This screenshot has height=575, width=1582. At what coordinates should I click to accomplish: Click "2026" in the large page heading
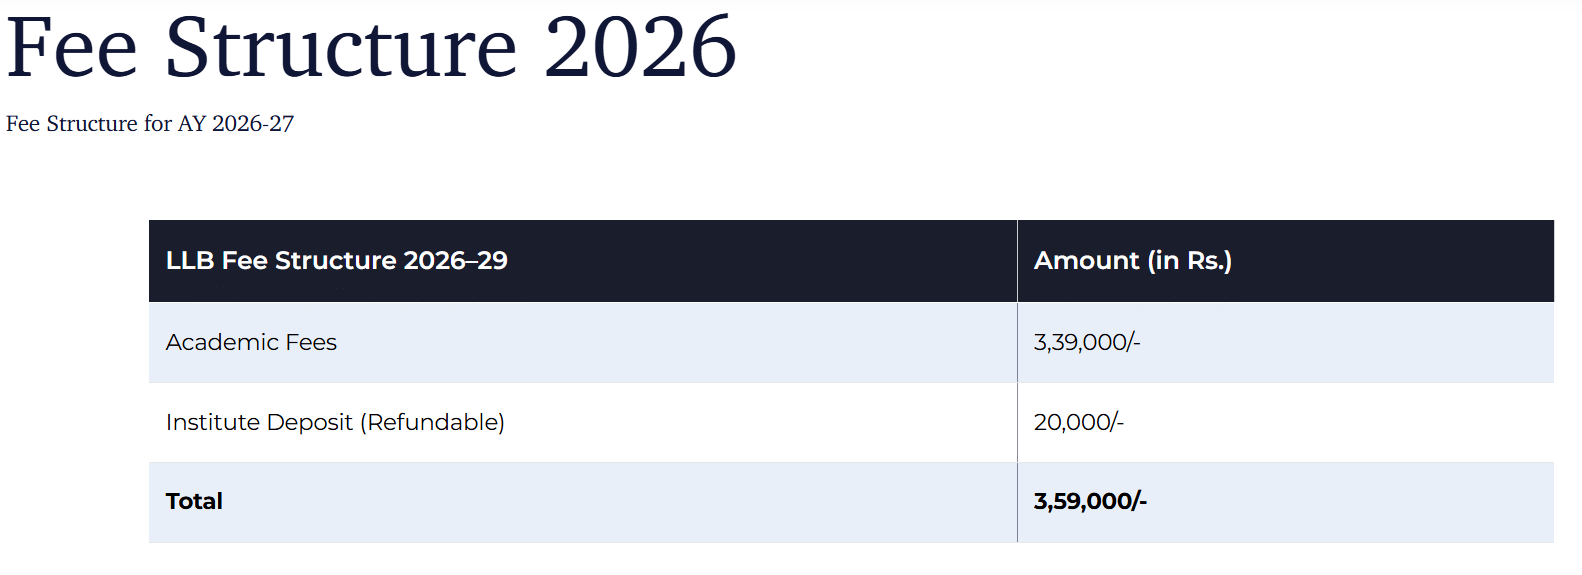(640, 48)
